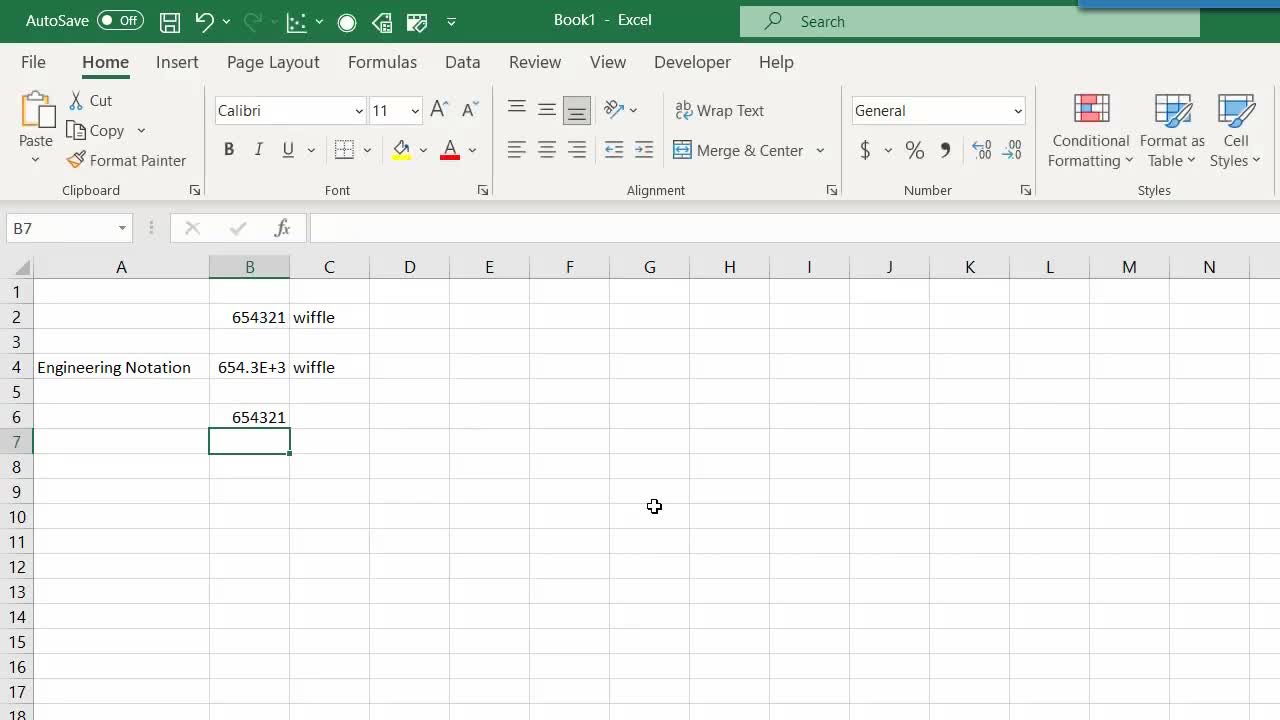Viewport: 1280px width, 720px height.
Task: Click the circle record icon in title bar
Action: [347, 22]
